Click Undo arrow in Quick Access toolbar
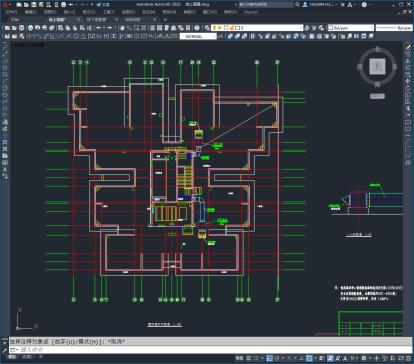 (x=71, y=5)
